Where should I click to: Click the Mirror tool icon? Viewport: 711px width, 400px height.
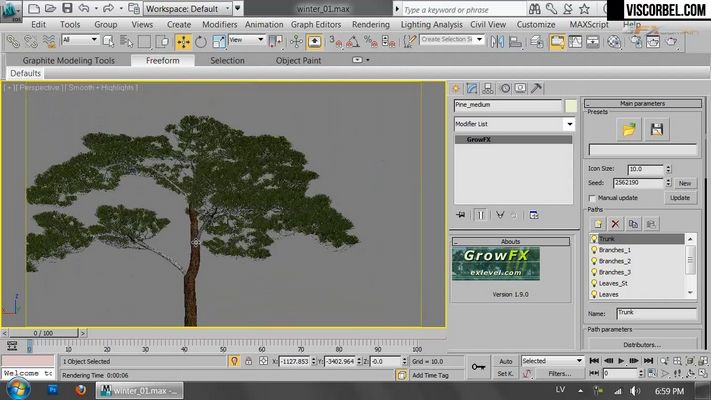tap(497, 42)
